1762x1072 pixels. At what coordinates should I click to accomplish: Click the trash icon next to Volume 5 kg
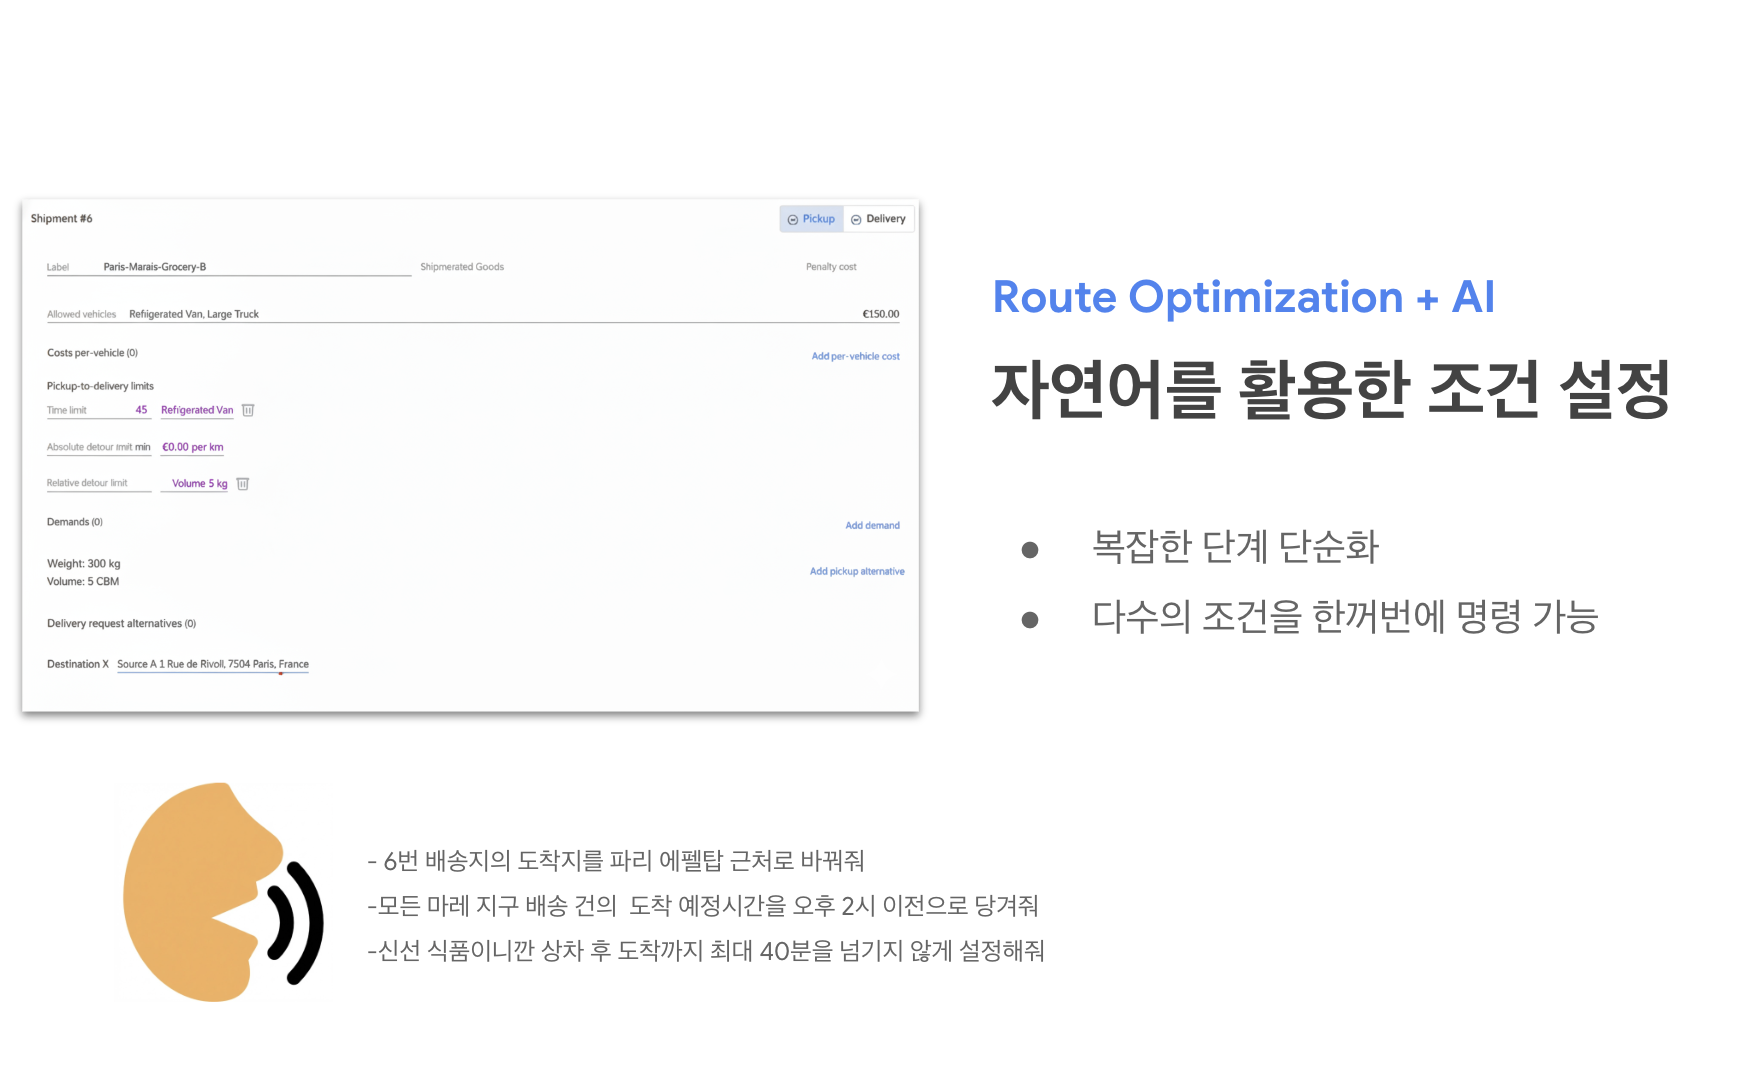(243, 484)
